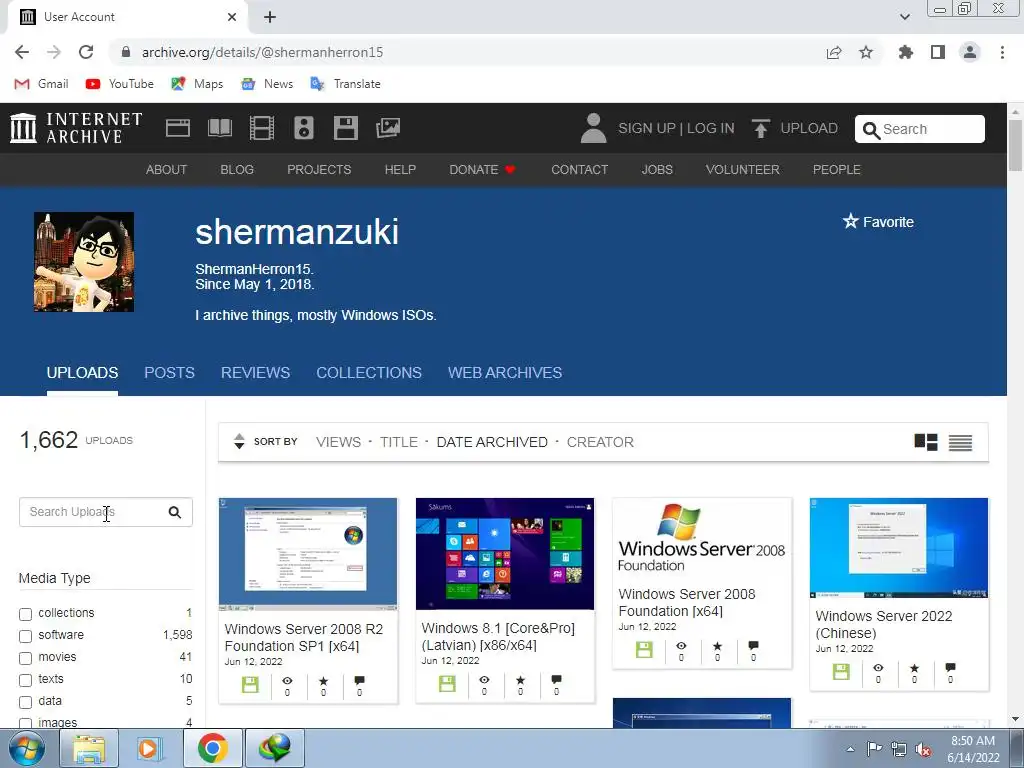1024x768 pixels.
Task: Click the software disk icon on Windows Server 2008 Foundation card
Action: point(644,650)
